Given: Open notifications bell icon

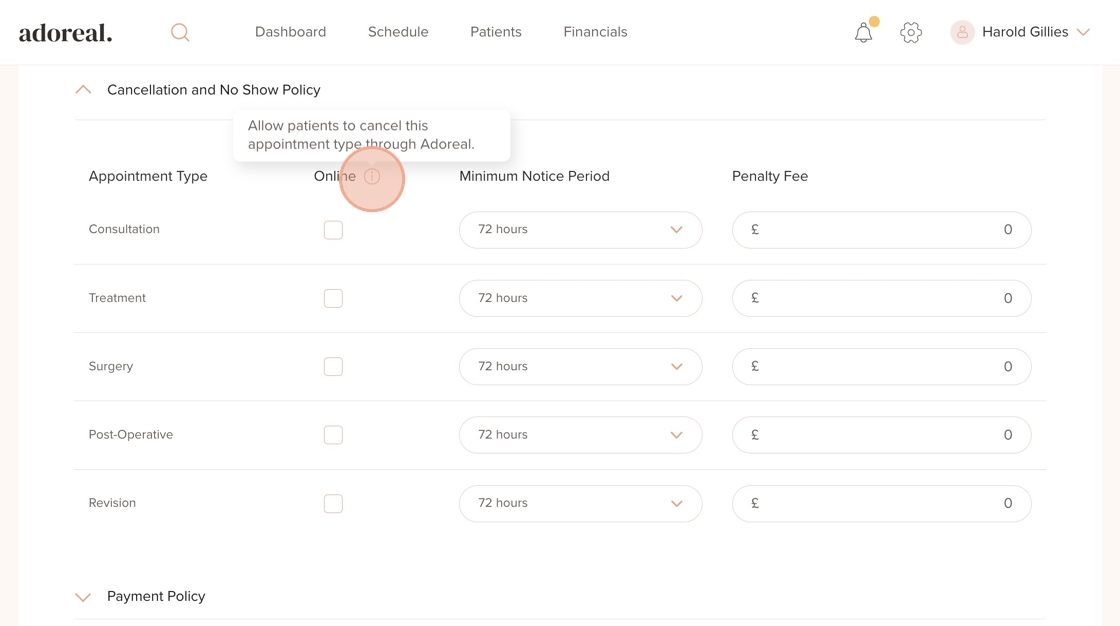Looking at the screenshot, I should click(863, 33).
